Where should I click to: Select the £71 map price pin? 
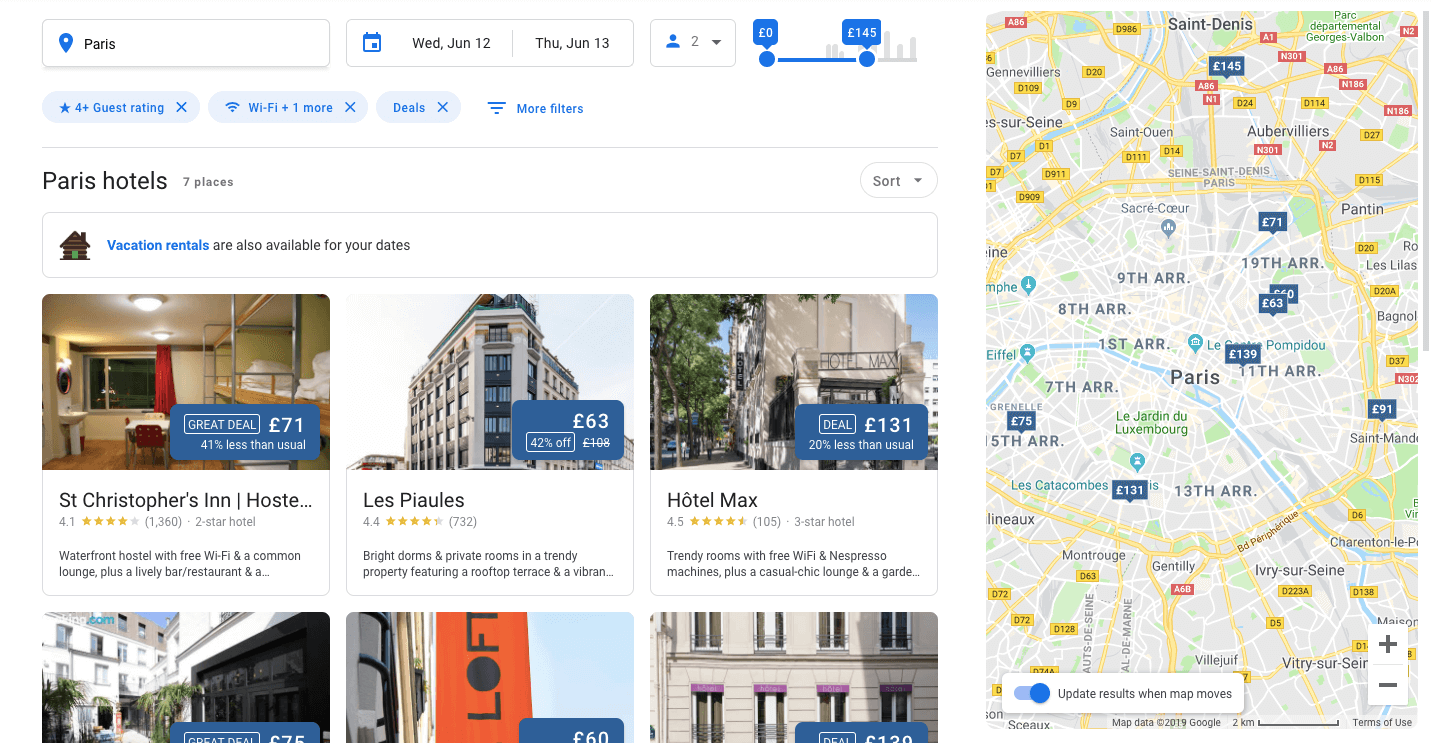1272,223
